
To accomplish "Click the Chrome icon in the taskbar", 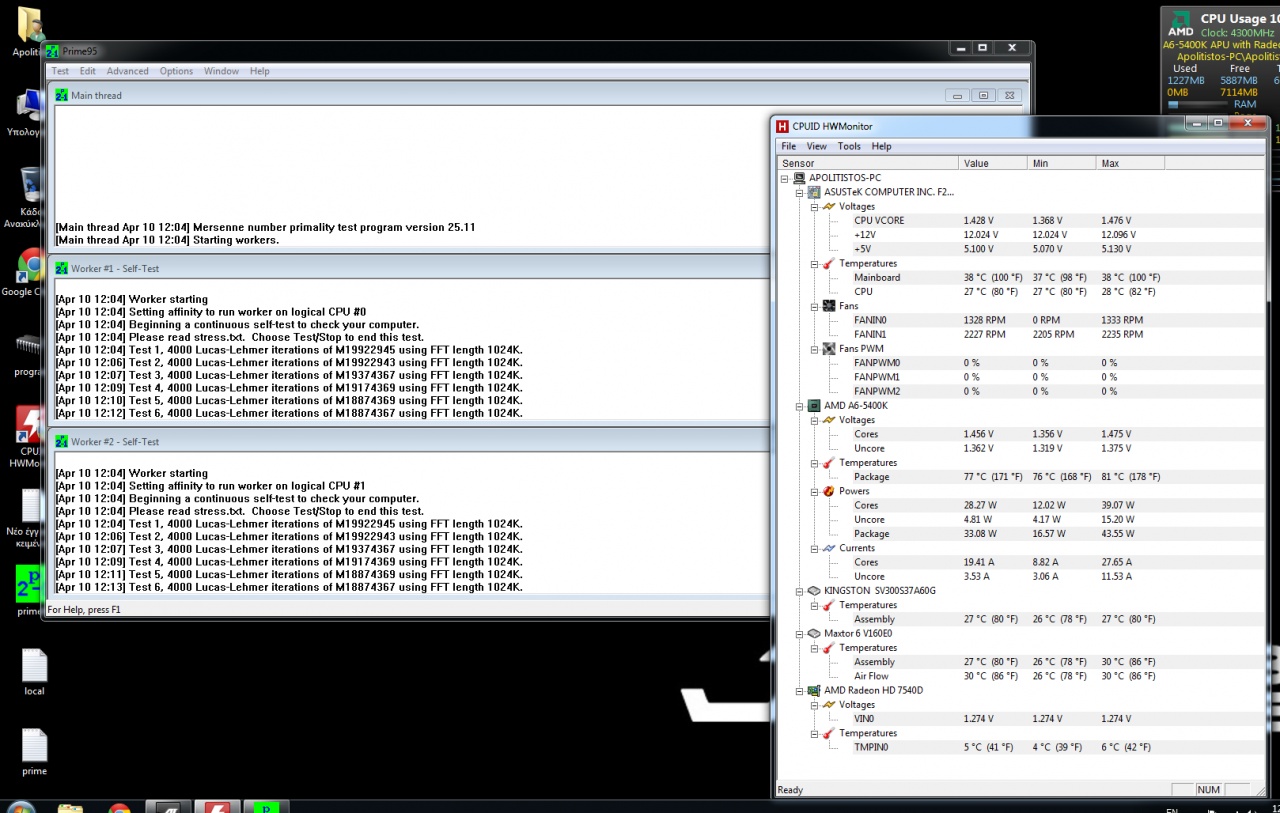I will coord(119,807).
